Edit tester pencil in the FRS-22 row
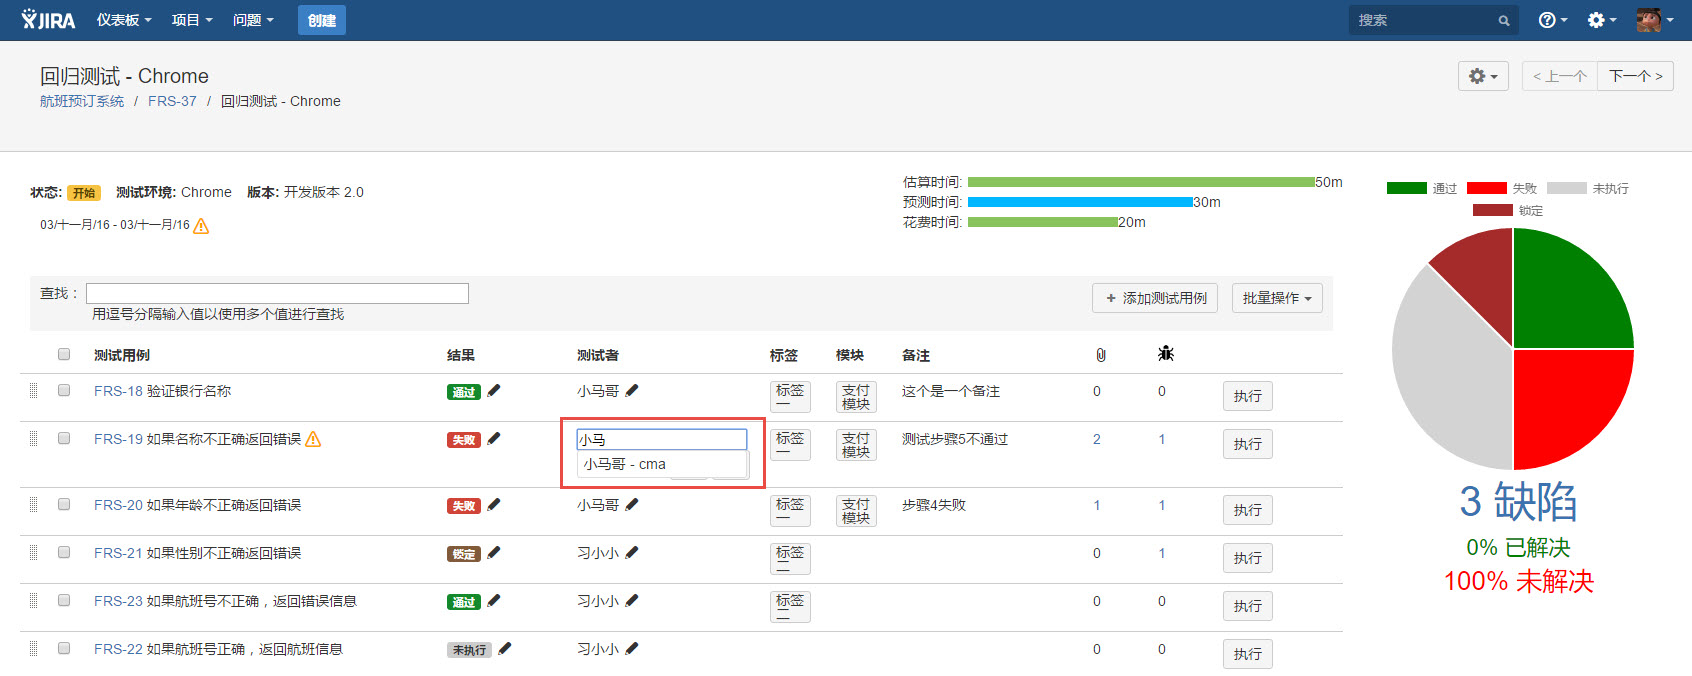 (632, 649)
